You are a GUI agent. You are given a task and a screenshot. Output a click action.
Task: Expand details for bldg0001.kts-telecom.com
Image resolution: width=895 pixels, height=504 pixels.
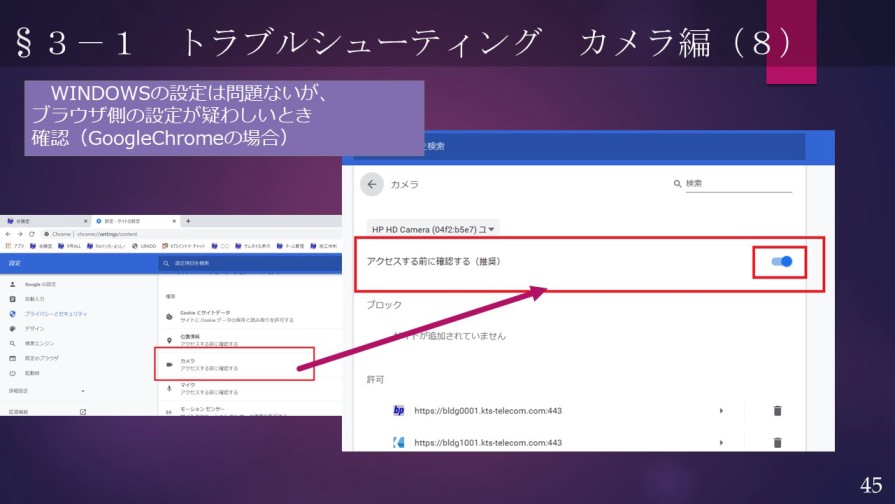coord(721,411)
